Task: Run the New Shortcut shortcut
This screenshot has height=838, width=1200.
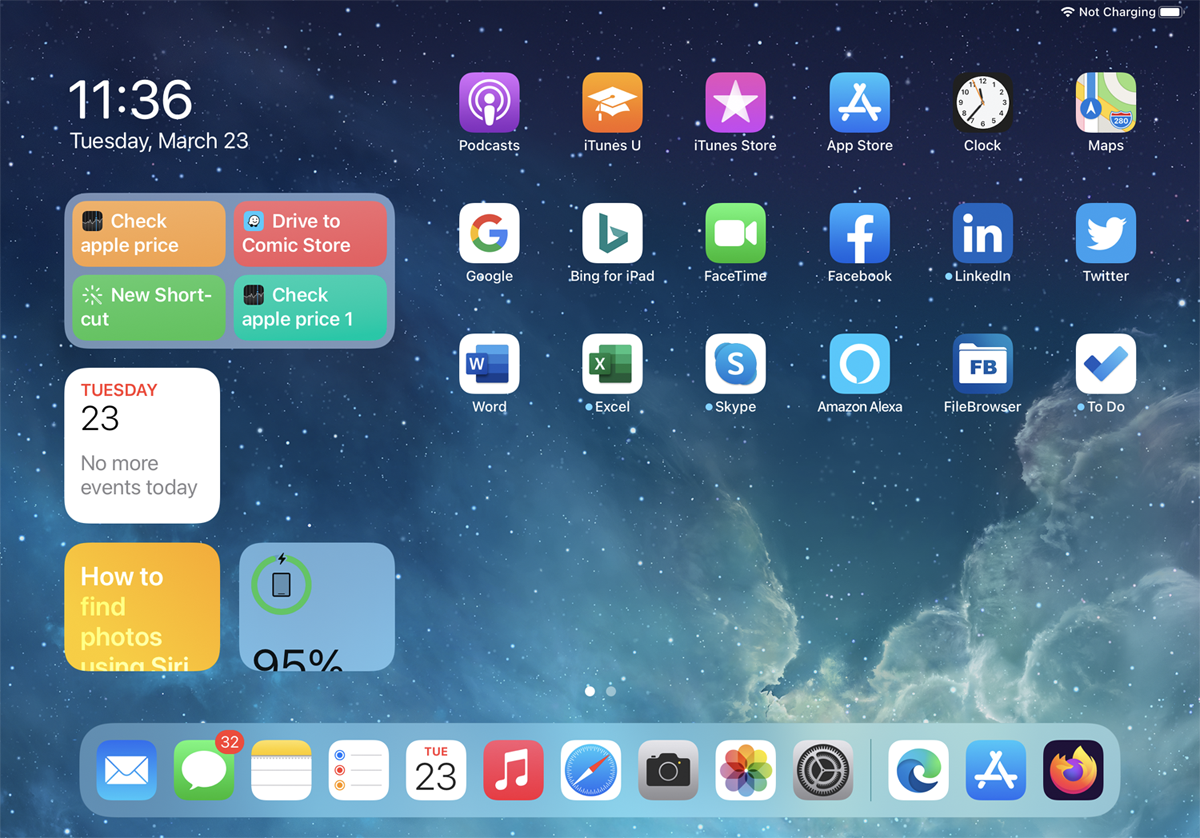Action: point(149,308)
